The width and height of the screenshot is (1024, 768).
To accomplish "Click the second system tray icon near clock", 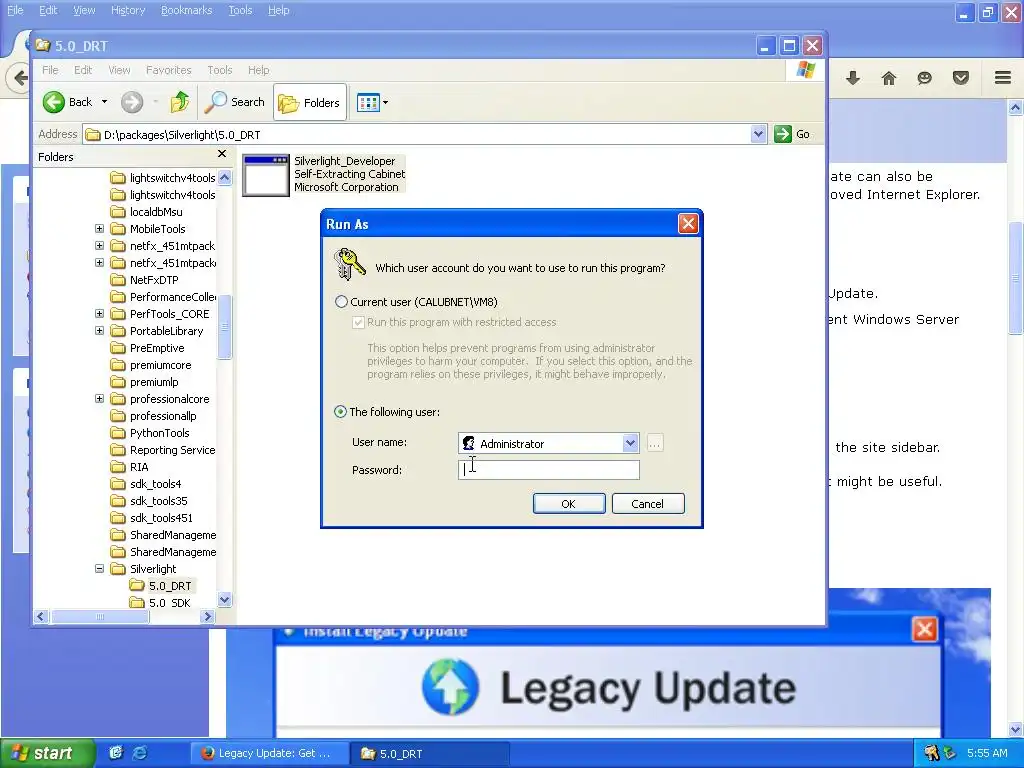I will [x=950, y=753].
